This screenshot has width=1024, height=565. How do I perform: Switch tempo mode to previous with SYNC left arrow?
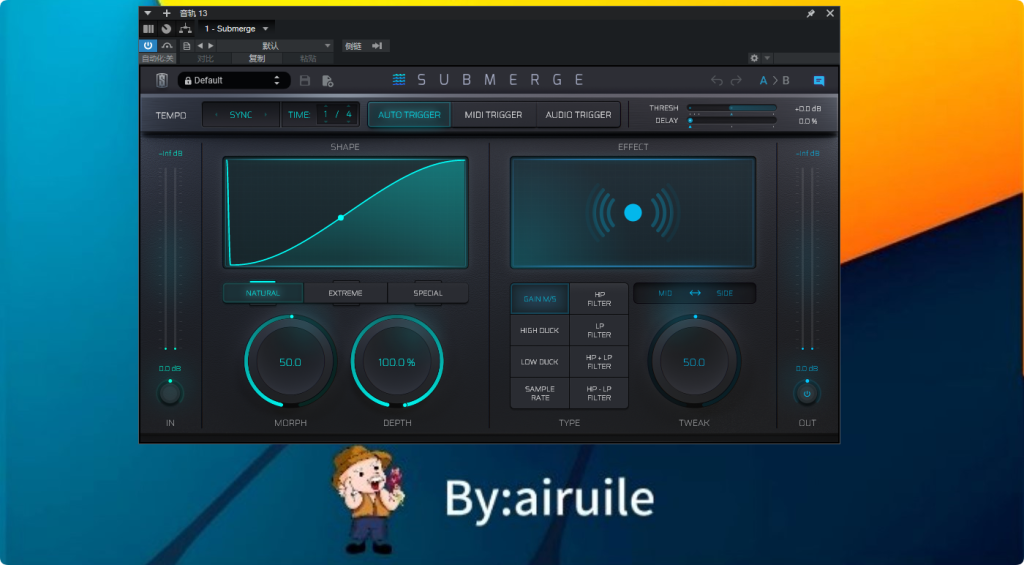216,115
